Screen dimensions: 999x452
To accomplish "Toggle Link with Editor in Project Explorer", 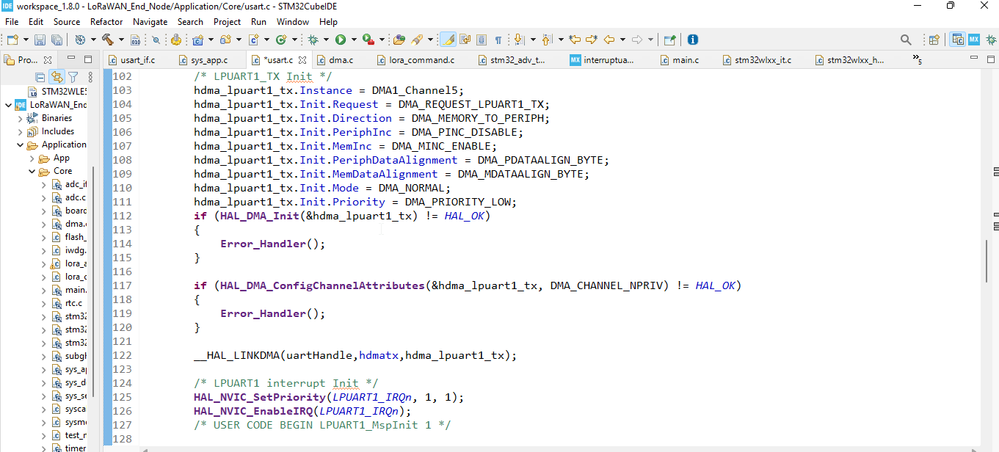I will 57,77.
